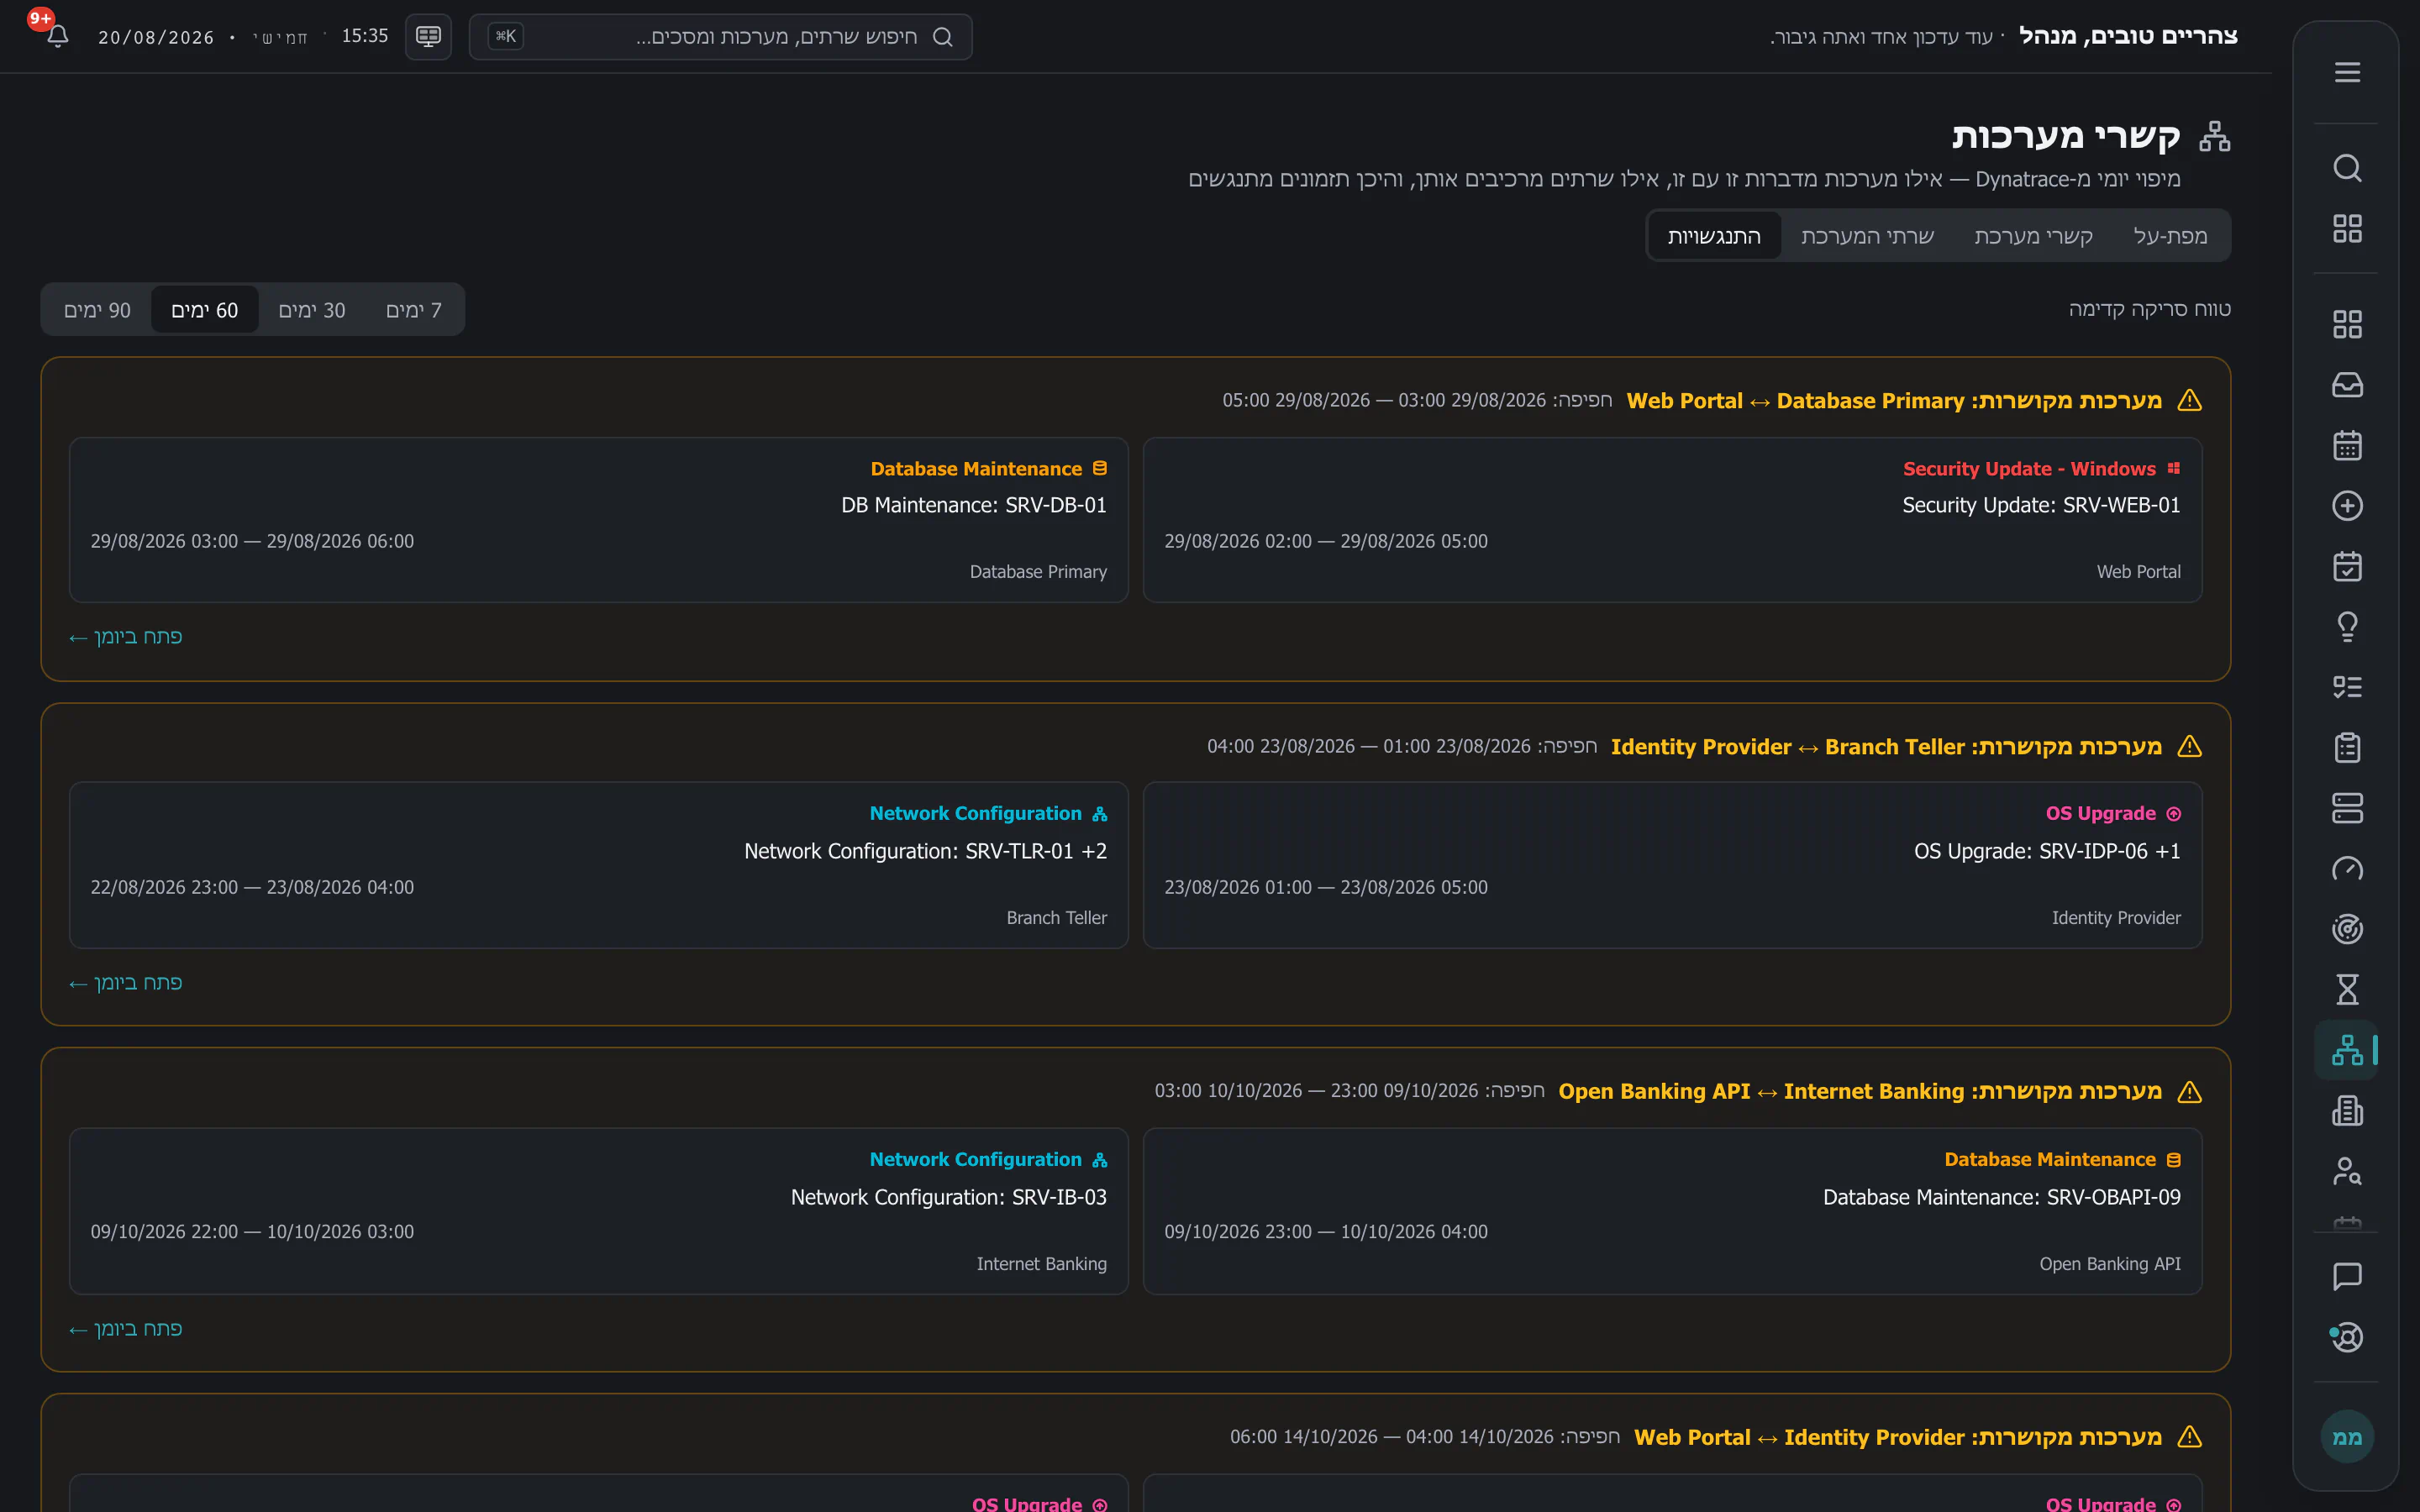Open the radar target icon in the sidebar
The height and width of the screenshot is (1512, 2420).
pos(2347,929)
